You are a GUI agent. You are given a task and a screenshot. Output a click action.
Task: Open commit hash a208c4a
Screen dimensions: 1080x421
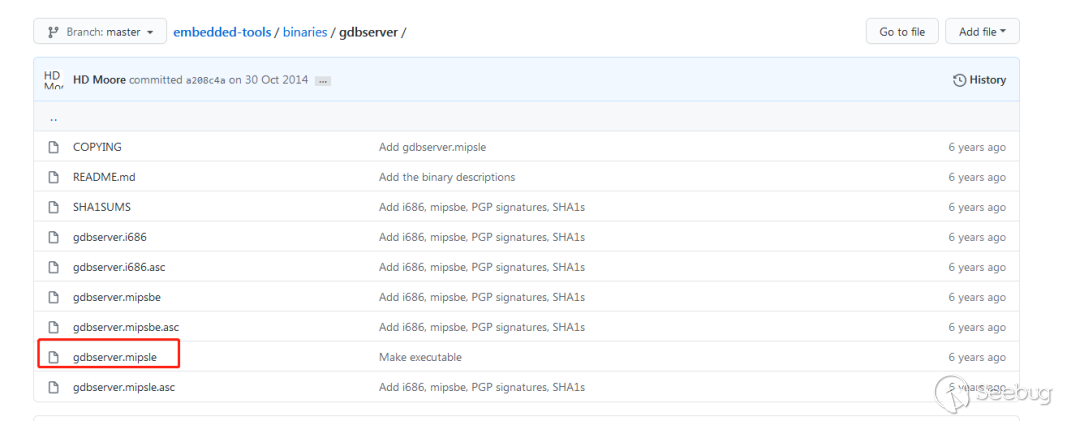coord(205,81)
